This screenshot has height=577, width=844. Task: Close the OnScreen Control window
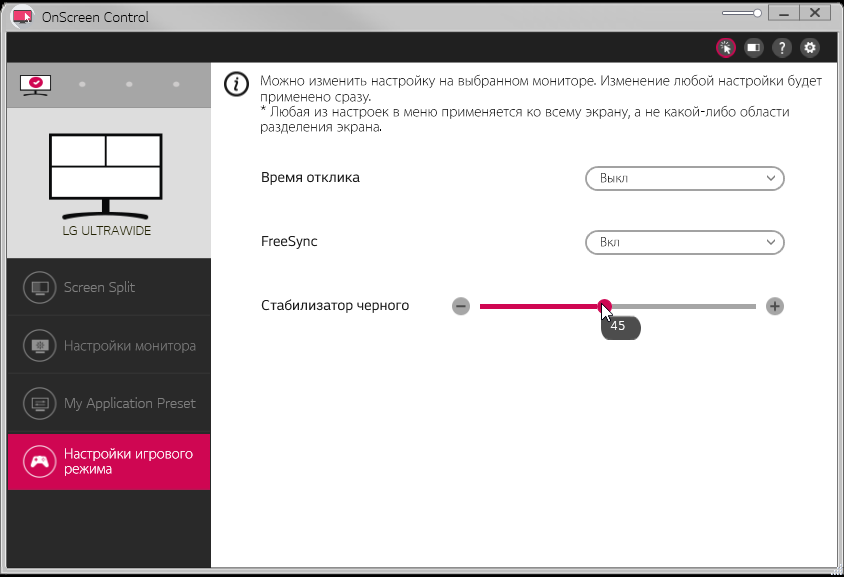coord(814,13)
